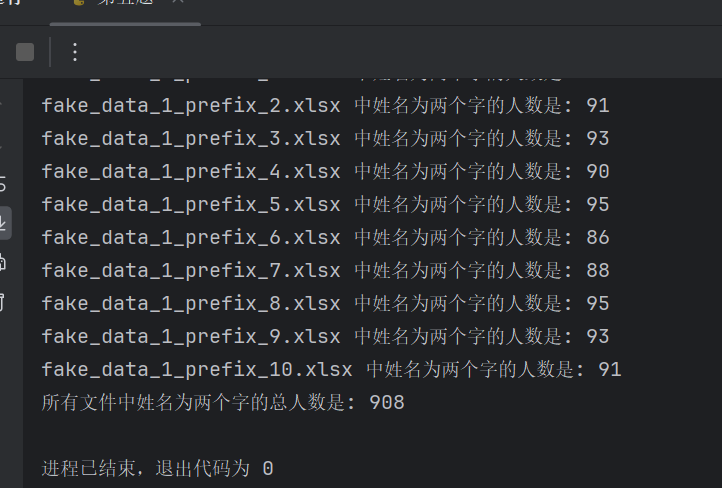
Task: Click the fake_data_1_prefix_8.xlsx output line
Action: 325,303
